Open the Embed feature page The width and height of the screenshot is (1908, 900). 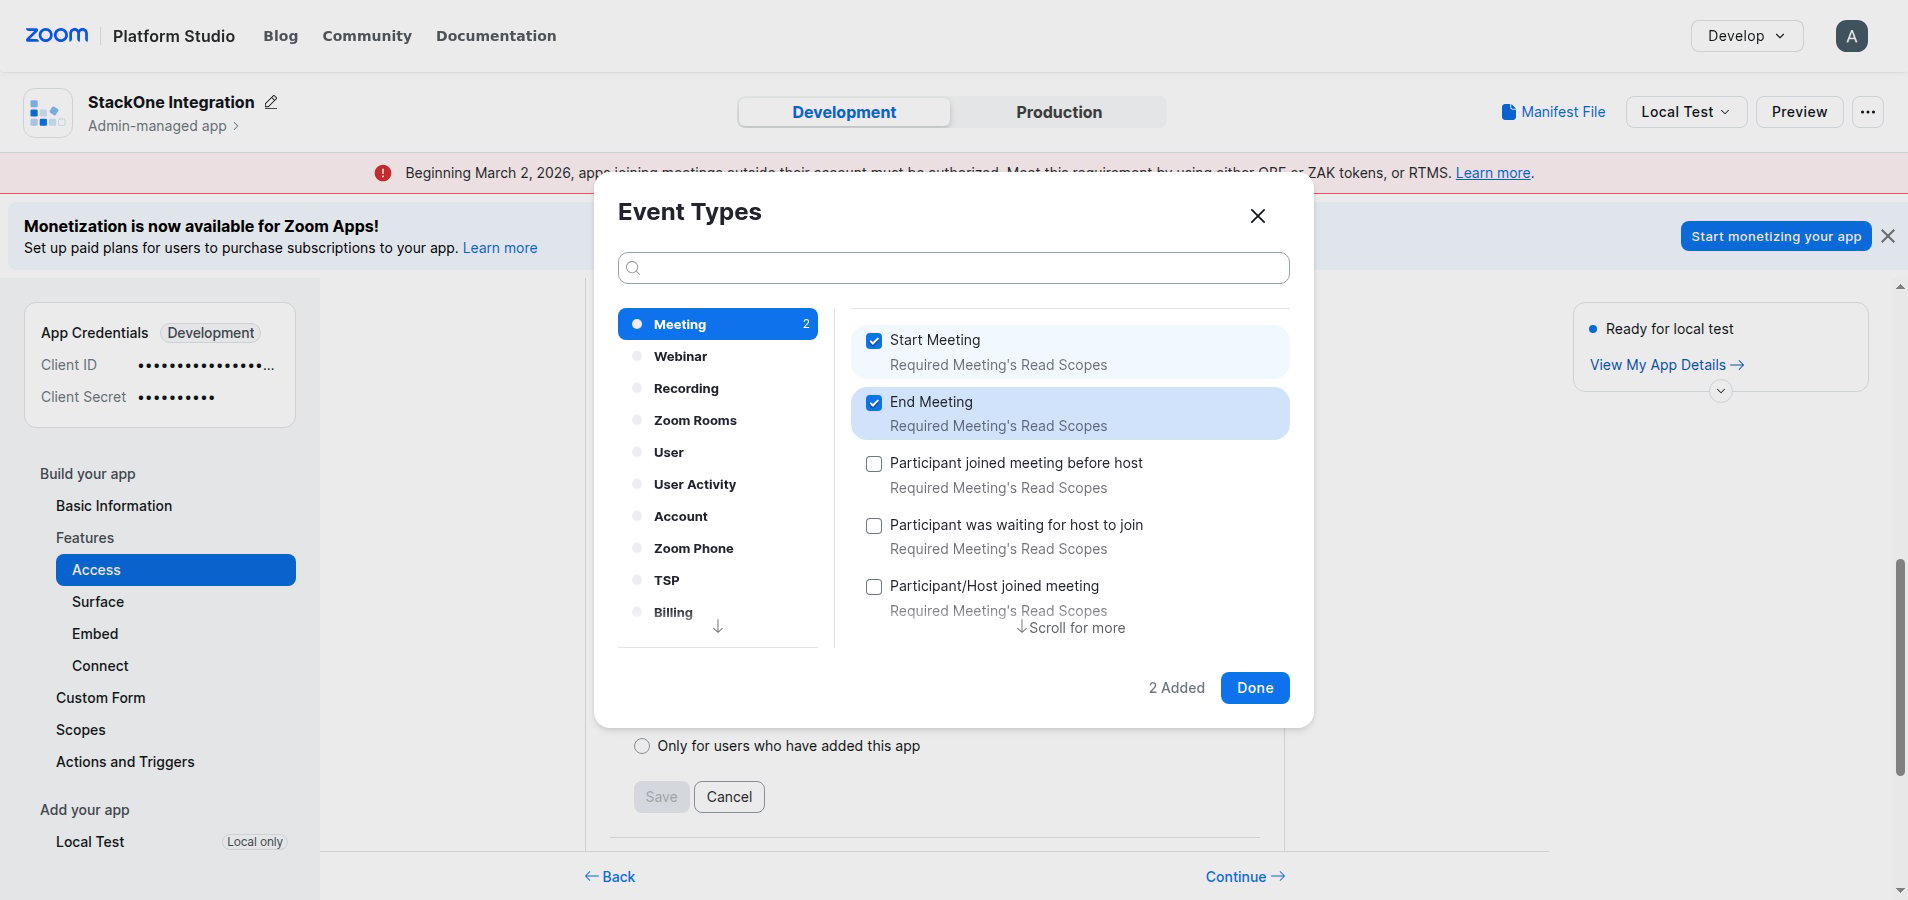pos(95,634)
